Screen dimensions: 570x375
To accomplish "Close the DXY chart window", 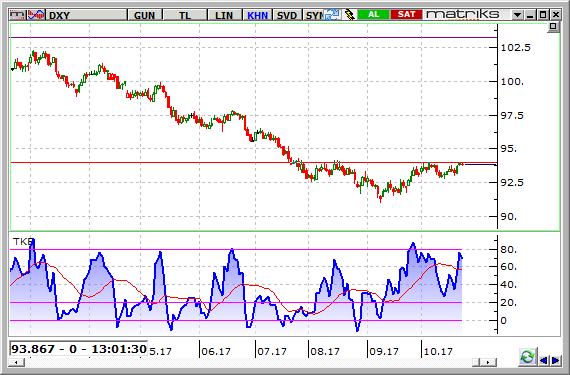I will click(x=556, y=15).
